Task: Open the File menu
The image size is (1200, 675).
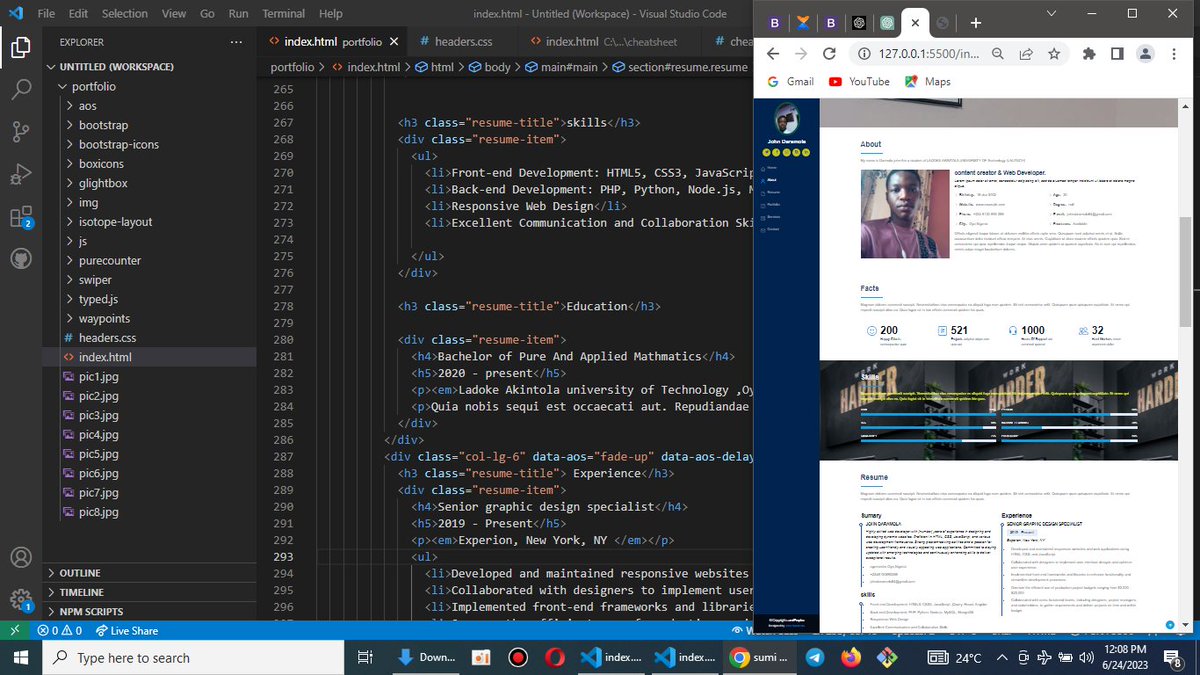Action: [46, 14]
